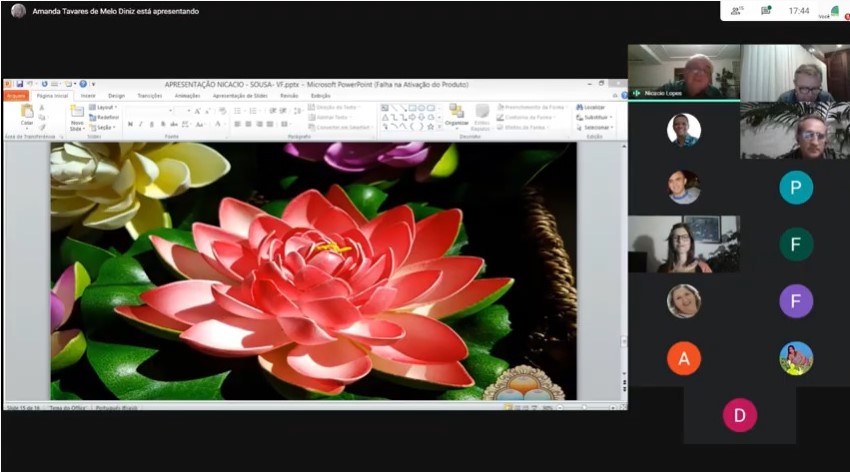850x472 pixels.
Task: Toggle bold text formatting (N)
Action: tap(130, 124)
